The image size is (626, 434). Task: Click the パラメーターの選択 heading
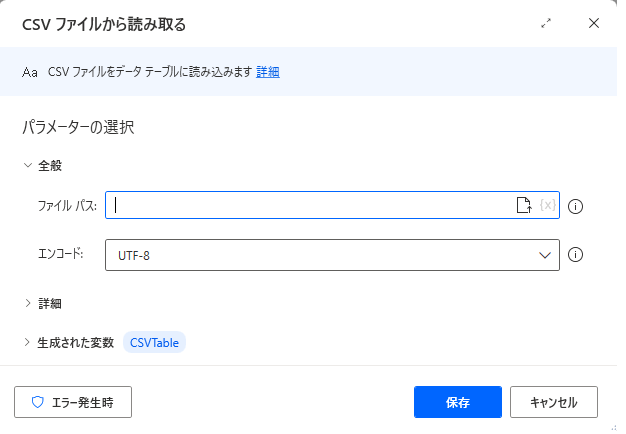point(78,127)
